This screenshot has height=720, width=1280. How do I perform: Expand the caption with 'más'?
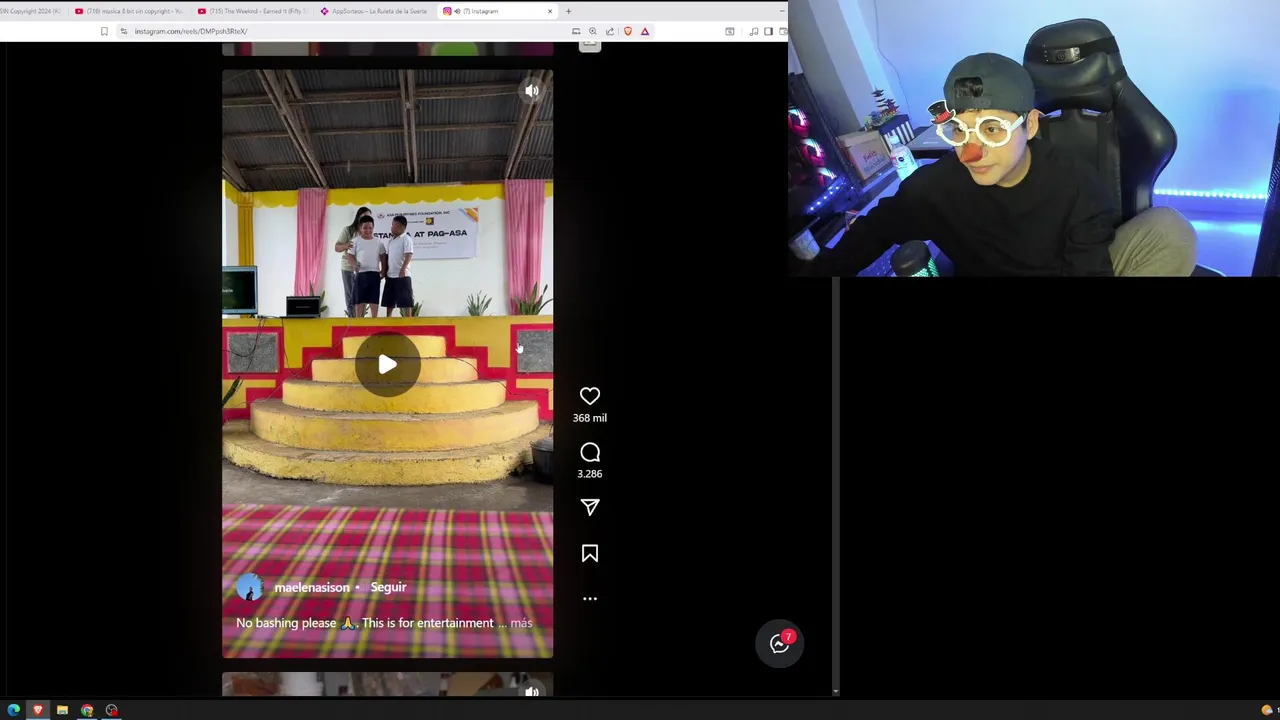(x=521, y=623)
